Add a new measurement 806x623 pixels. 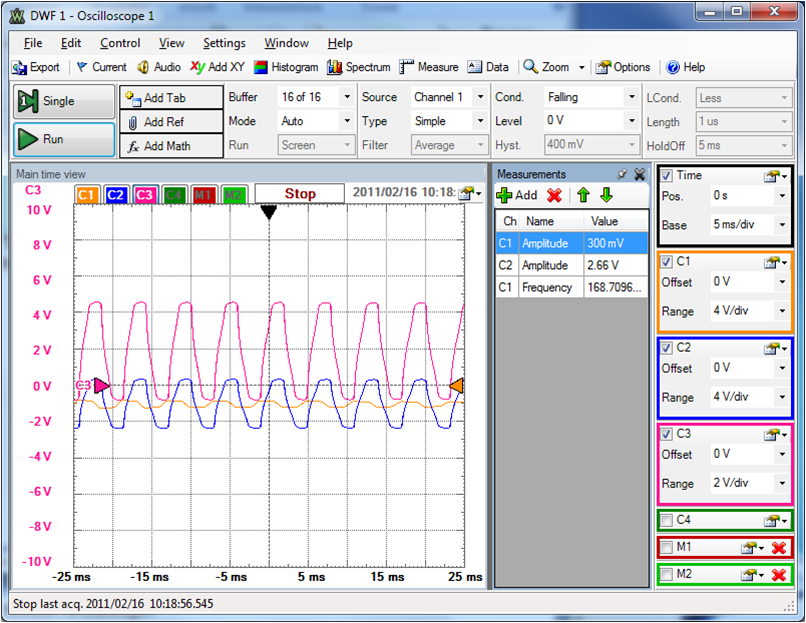coord(517,195)
